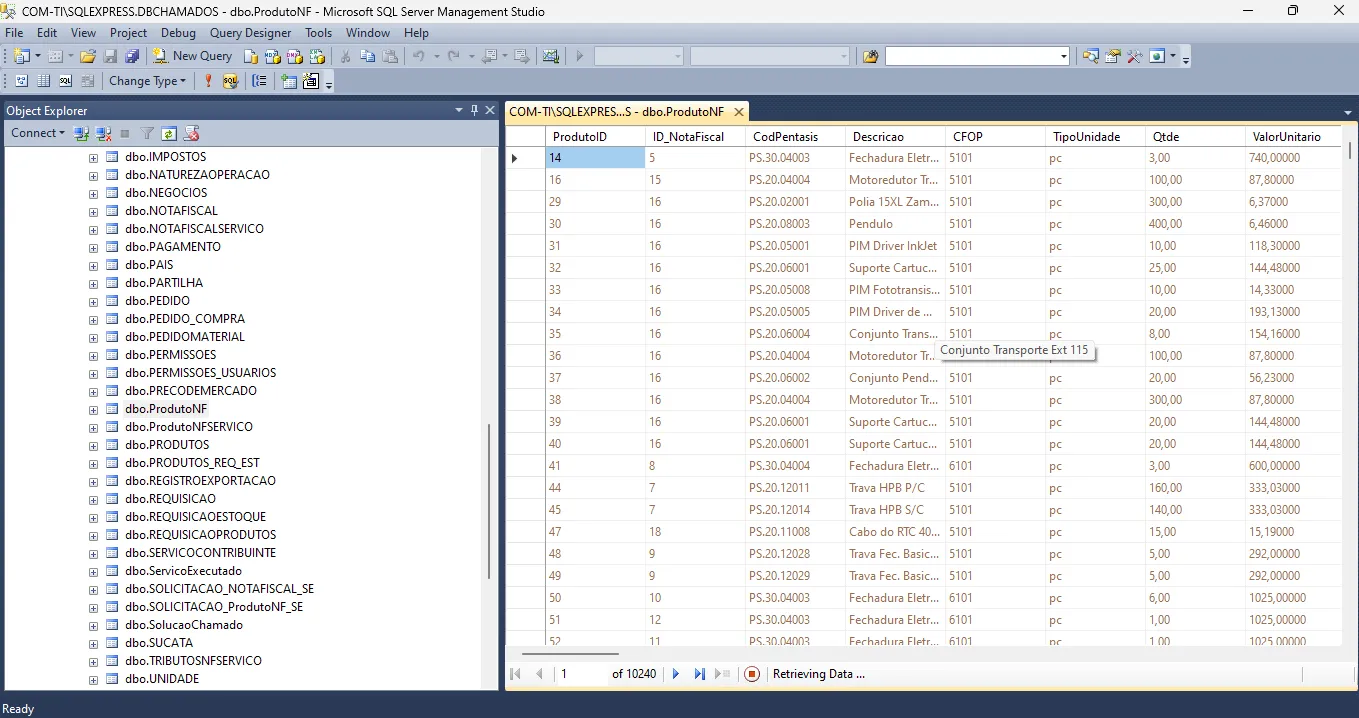Expand the dbo.PEDIDO_COMPRA table node
The image size is (1359, 718).
pyautogui.click(x=93, y=319)
